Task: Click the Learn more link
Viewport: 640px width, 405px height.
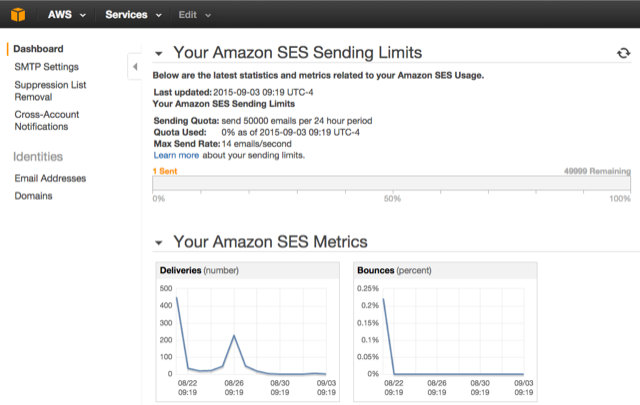Action: 176,155
